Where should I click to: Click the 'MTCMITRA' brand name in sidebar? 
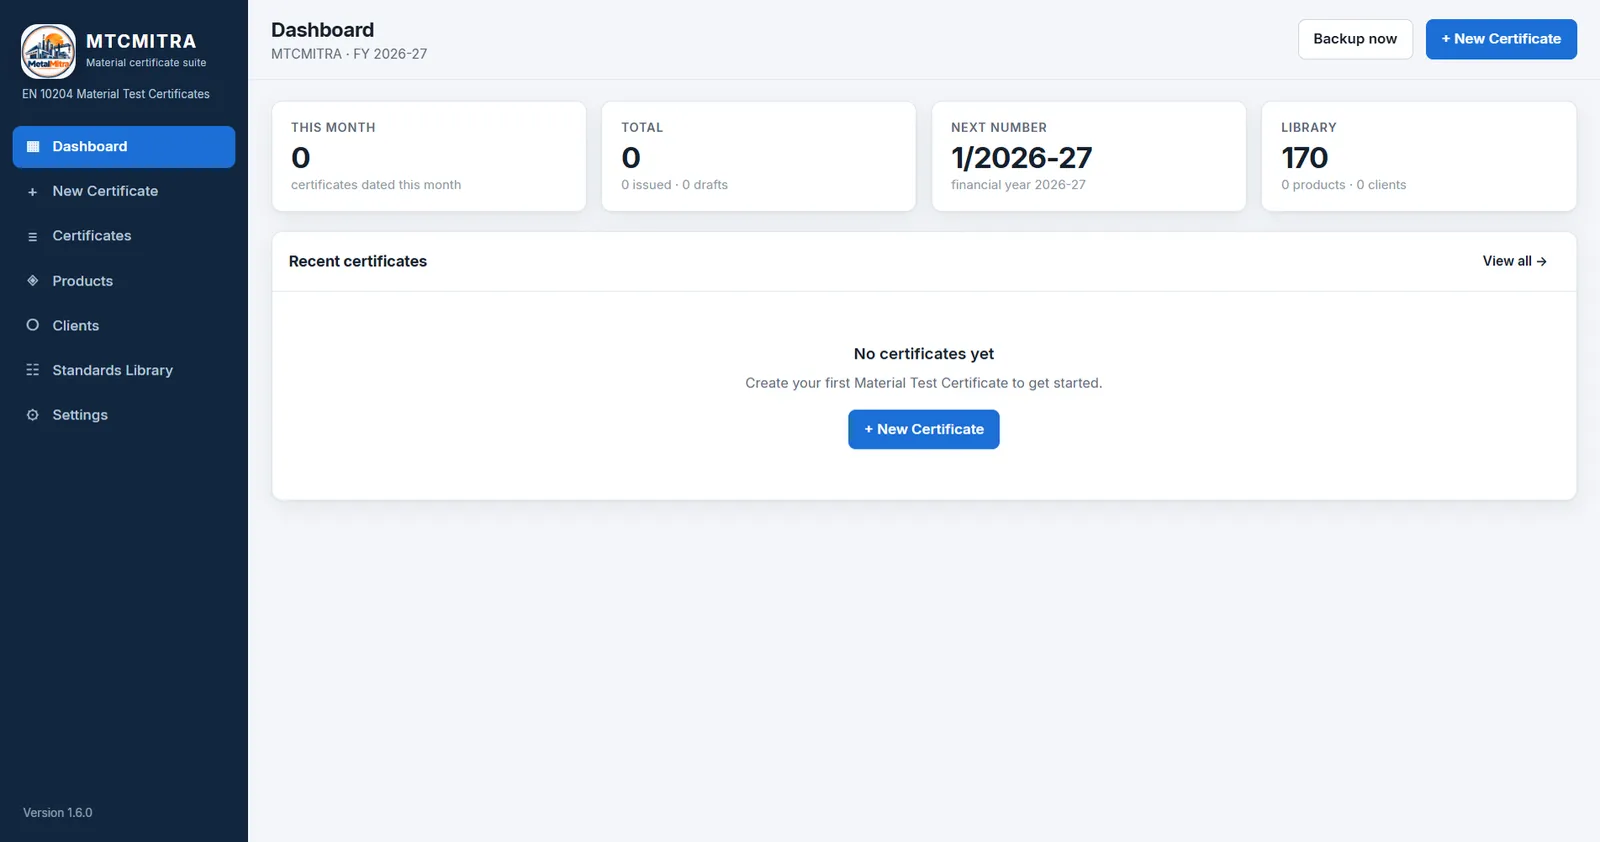point(141,41)
